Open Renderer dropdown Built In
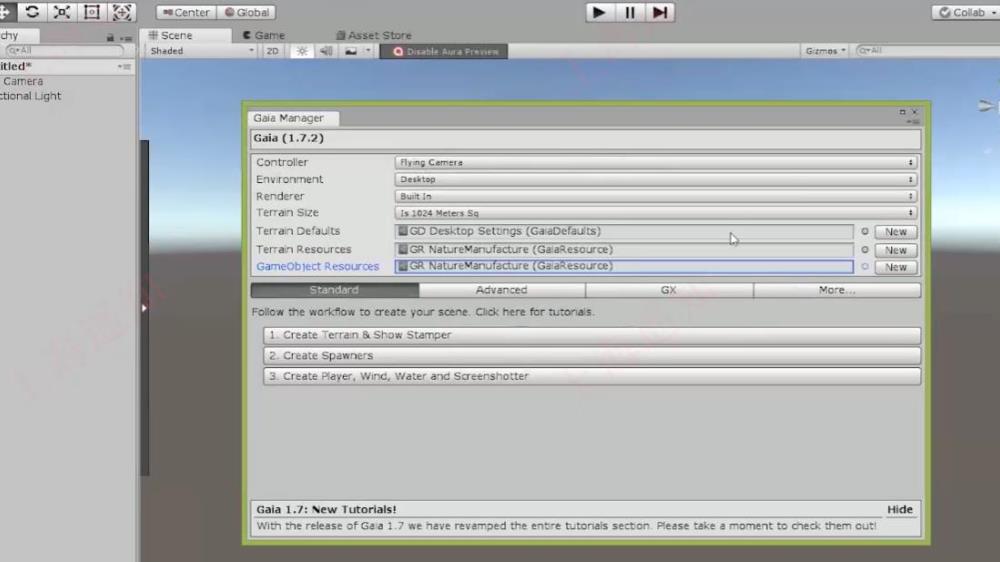This screenshot has width=1000, height=562. pos(656,196)
